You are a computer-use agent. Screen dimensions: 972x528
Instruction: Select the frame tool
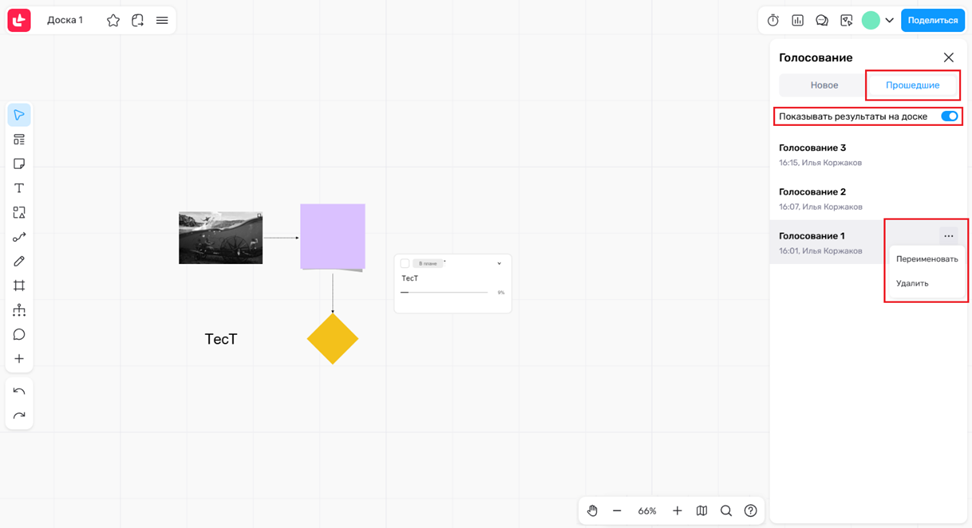point(19,286)
